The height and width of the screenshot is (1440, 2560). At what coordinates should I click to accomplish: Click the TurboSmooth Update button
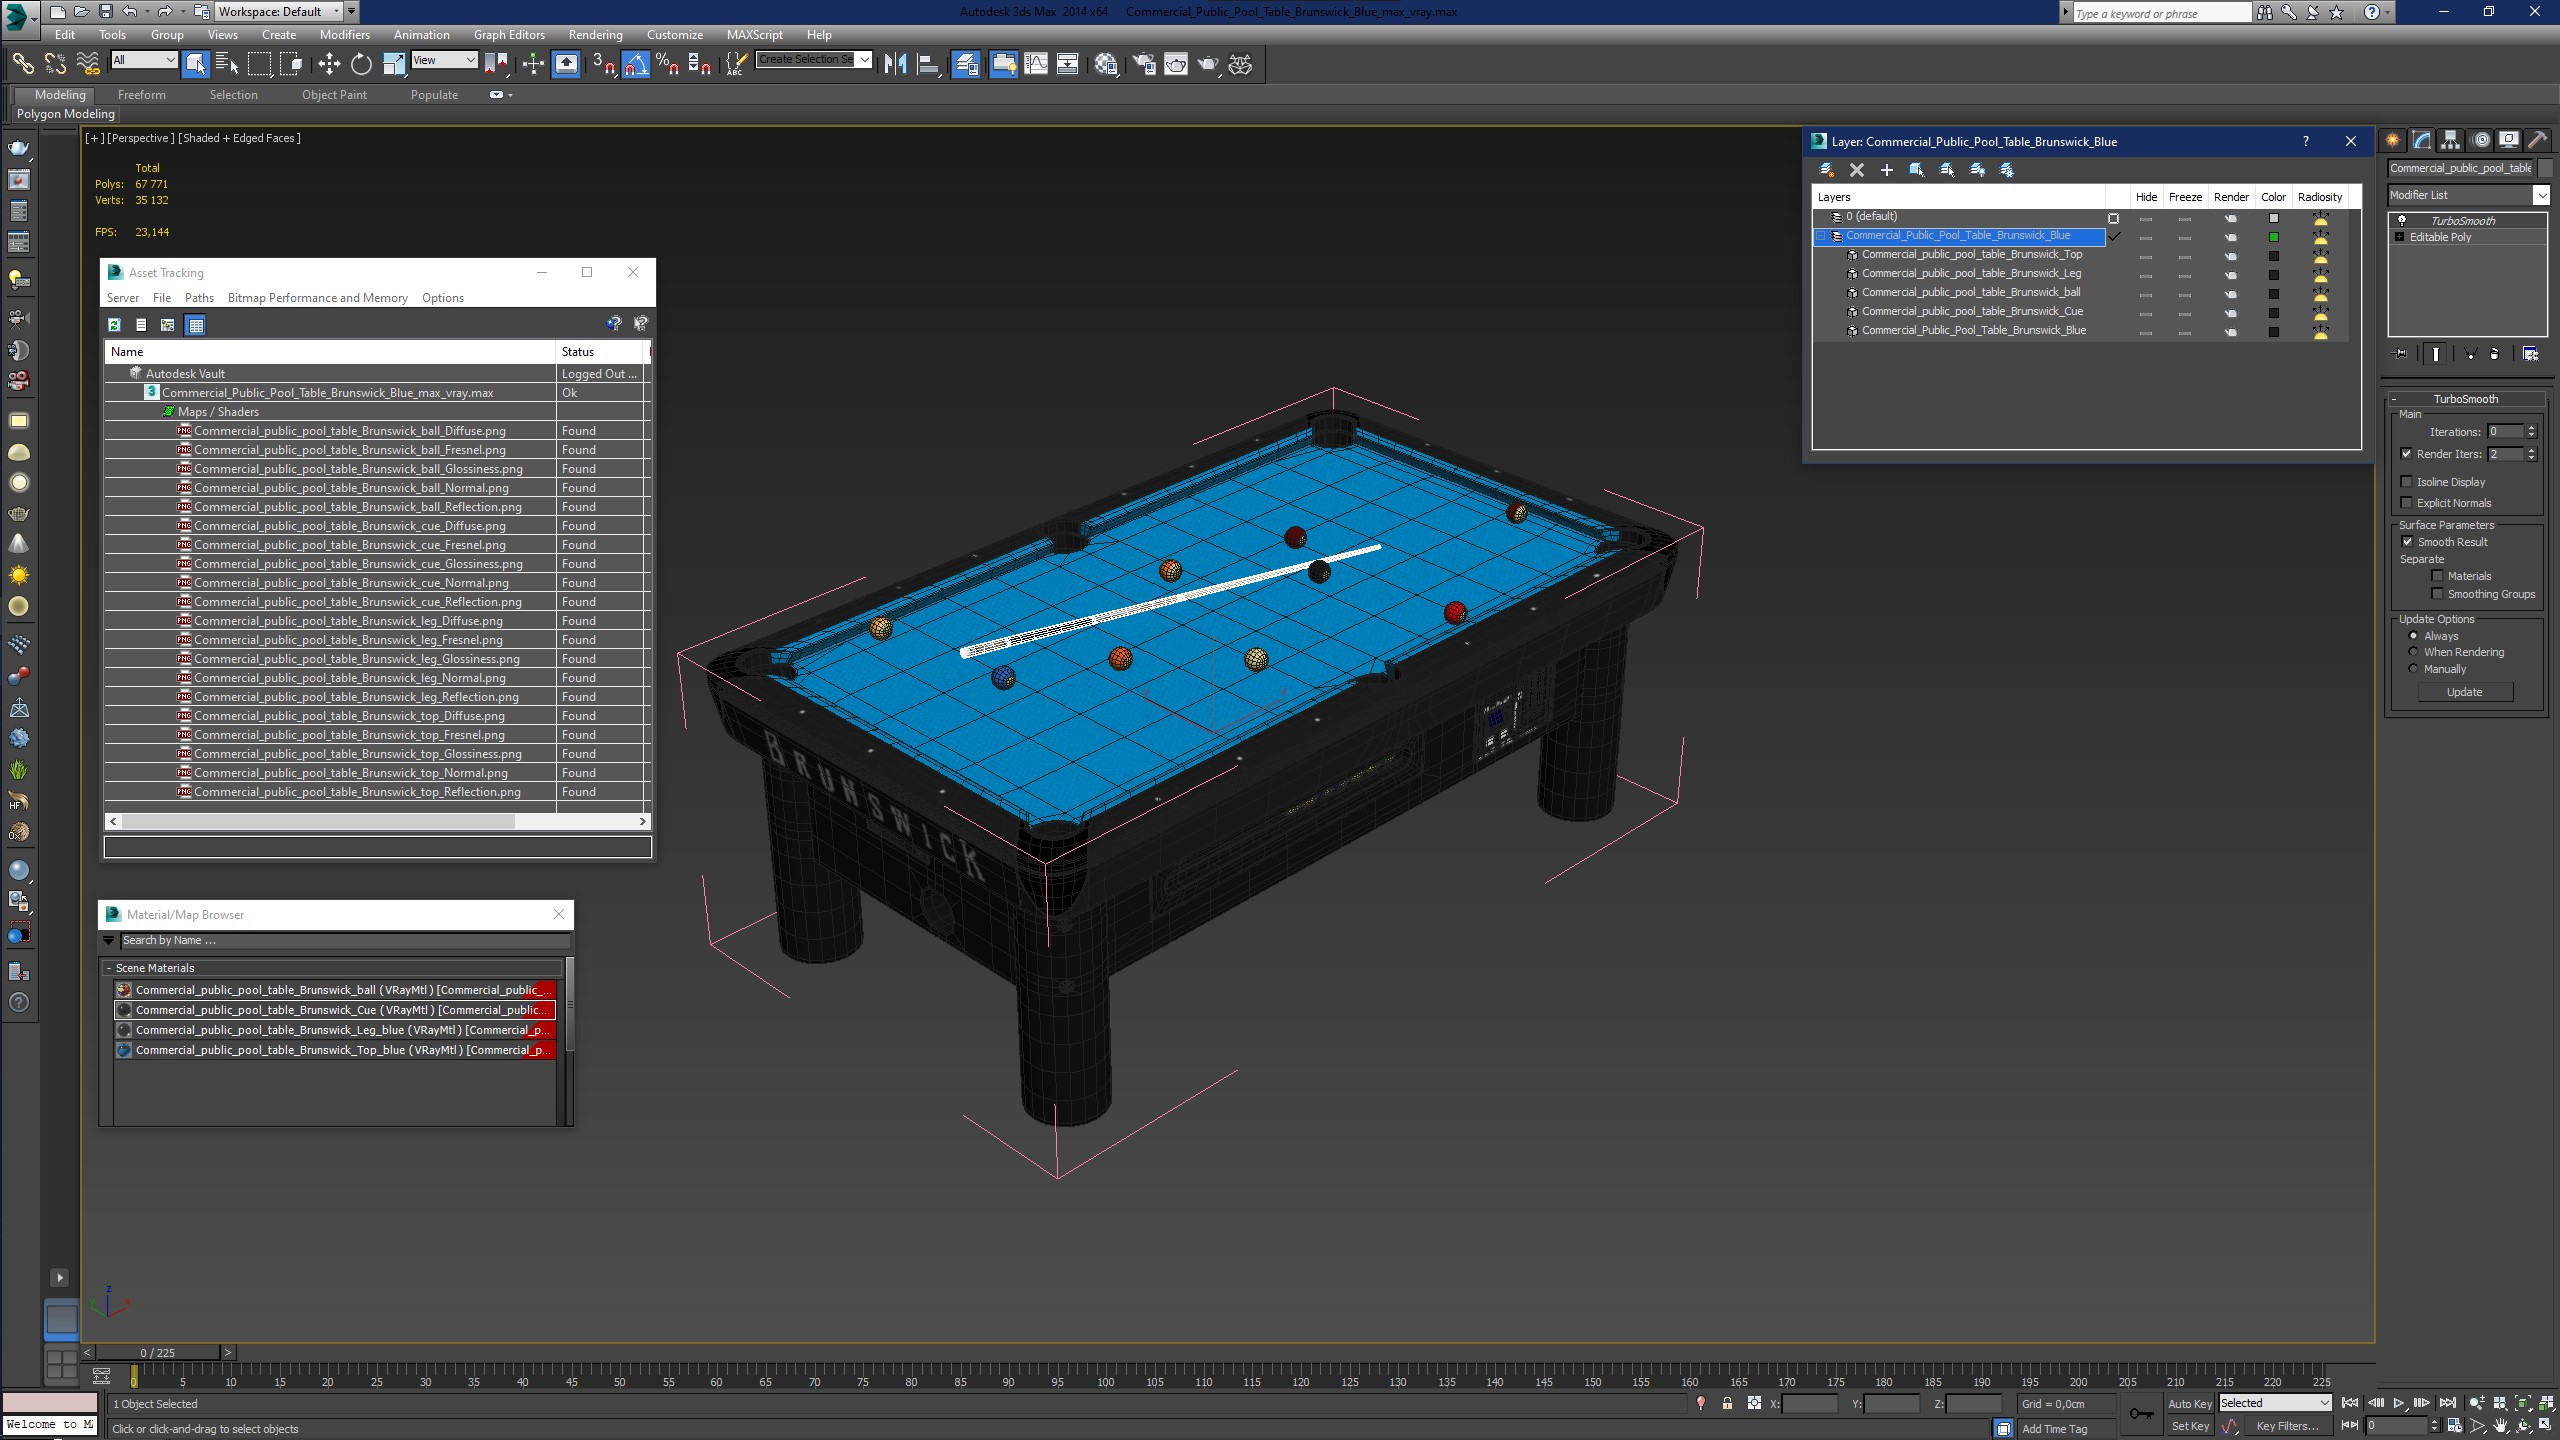[2464, 692]
